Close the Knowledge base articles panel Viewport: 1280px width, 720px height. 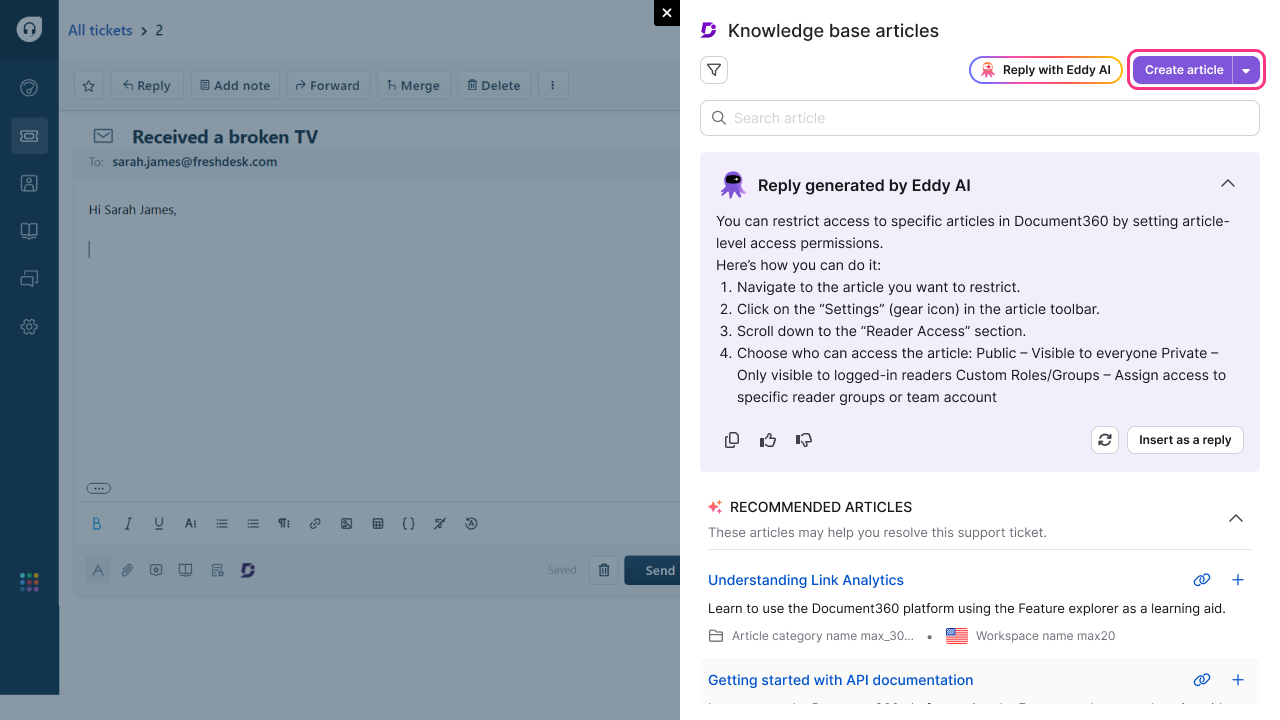667,13
